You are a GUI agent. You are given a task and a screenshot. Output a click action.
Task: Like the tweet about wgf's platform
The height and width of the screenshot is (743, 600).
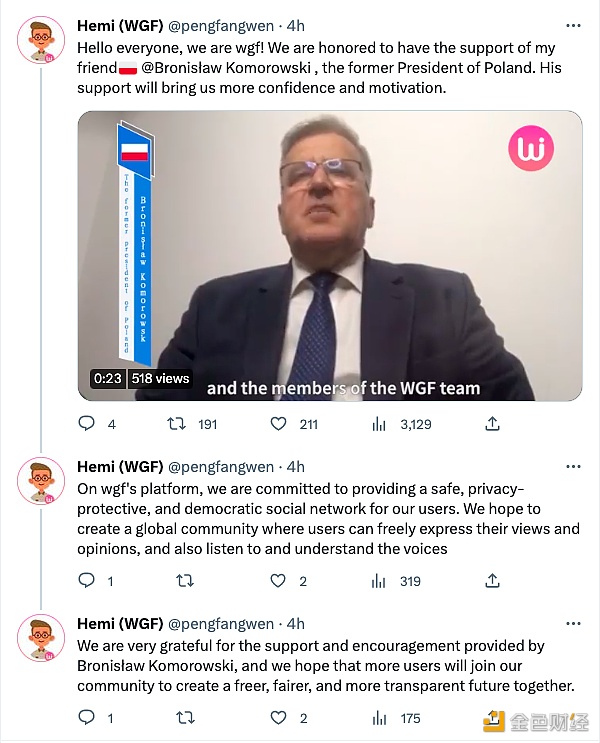[x=279, y=581]
